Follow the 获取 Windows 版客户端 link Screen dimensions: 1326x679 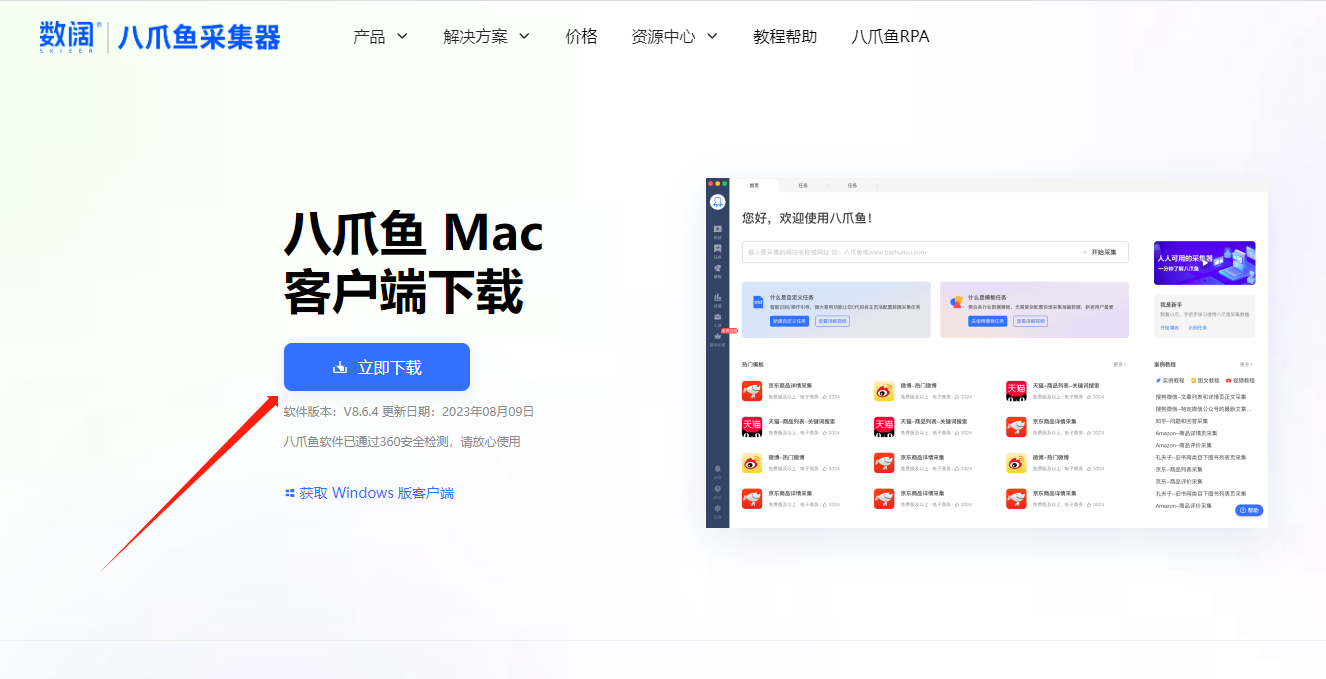(369, 493)
